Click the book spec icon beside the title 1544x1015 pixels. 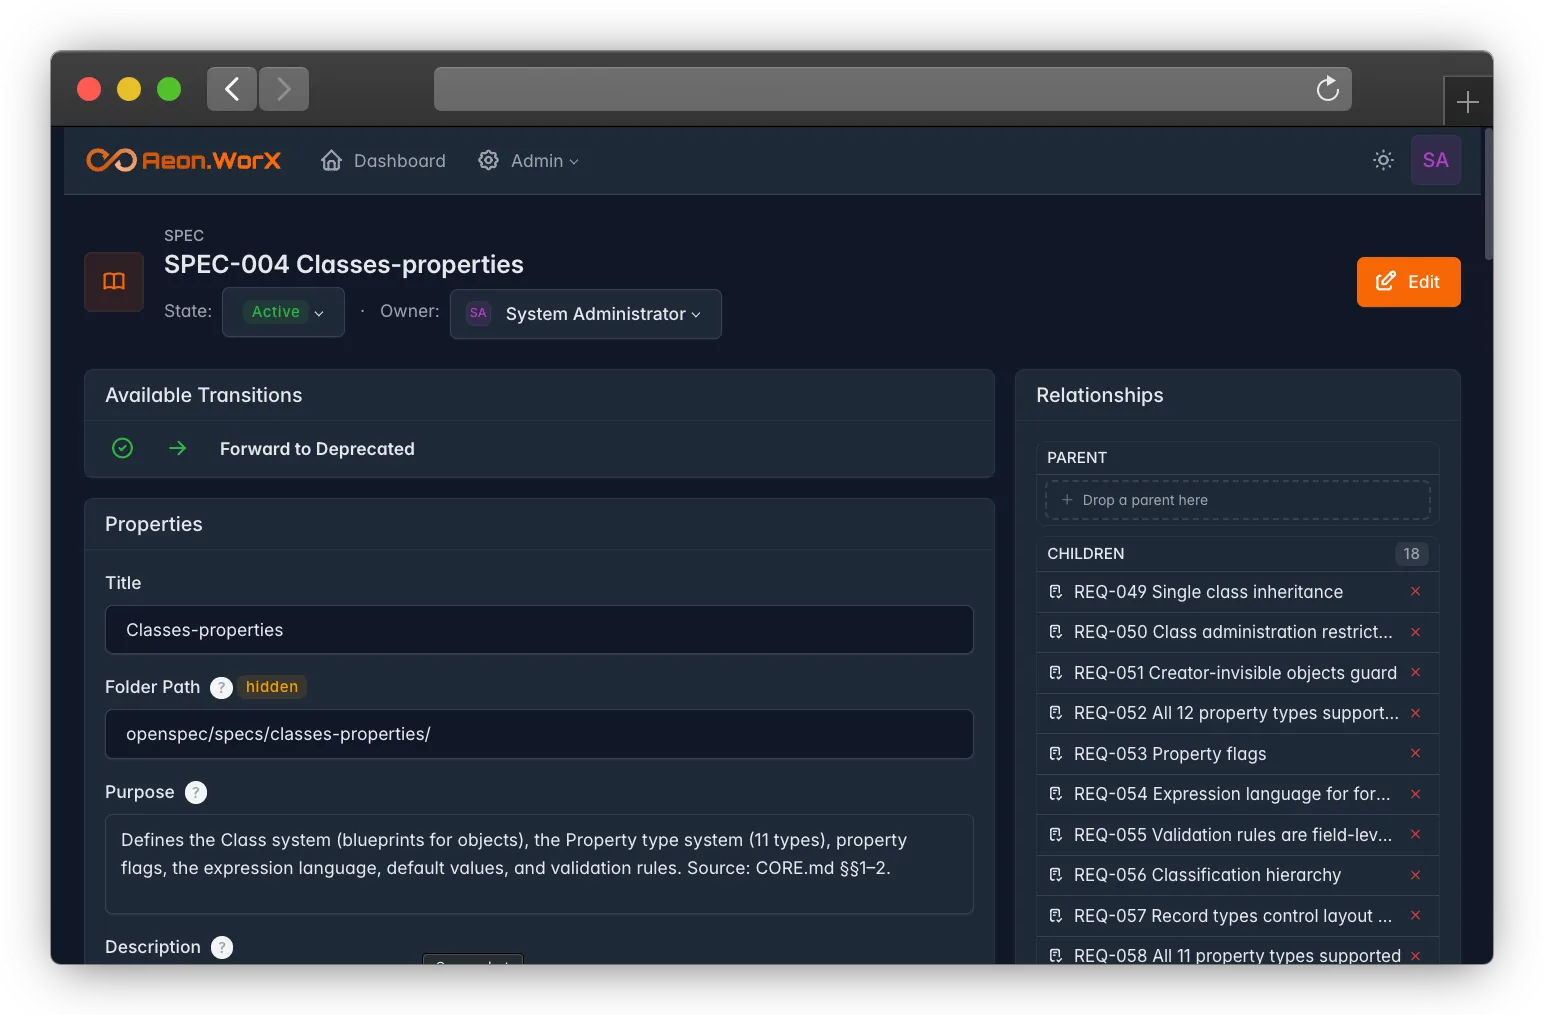[x=114, y=282]
